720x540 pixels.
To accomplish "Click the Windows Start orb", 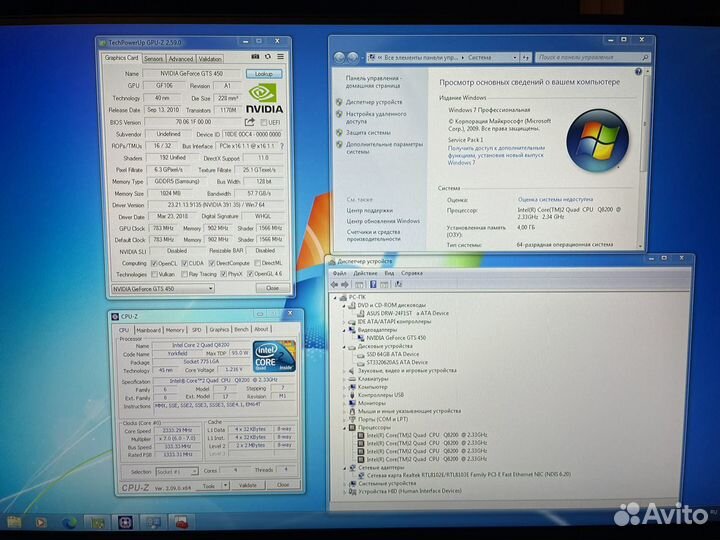I will (x=14, y=521).
